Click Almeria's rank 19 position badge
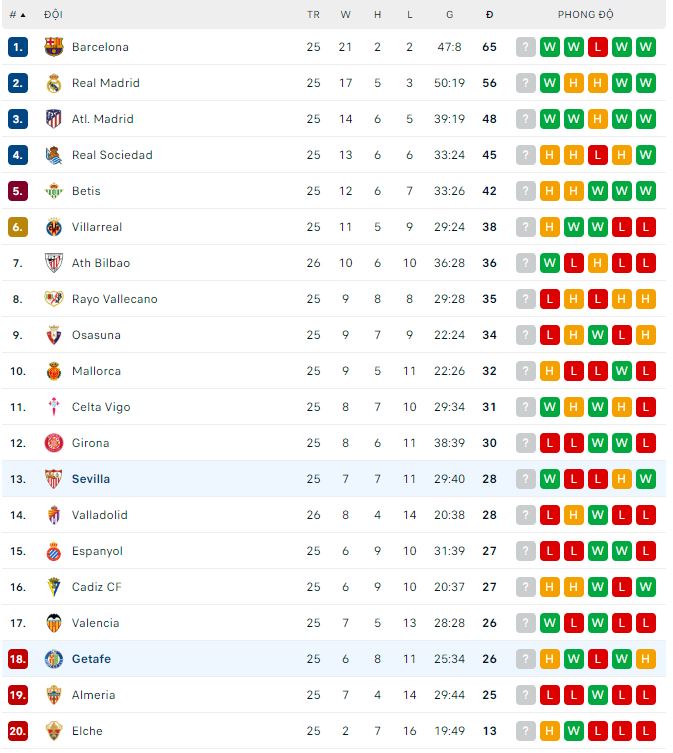 click(17, 695)
